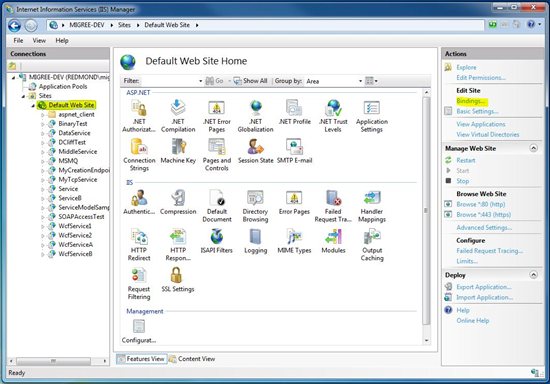
Task: Open the view layout dropdown button
Action: click(x=371, y=81)
